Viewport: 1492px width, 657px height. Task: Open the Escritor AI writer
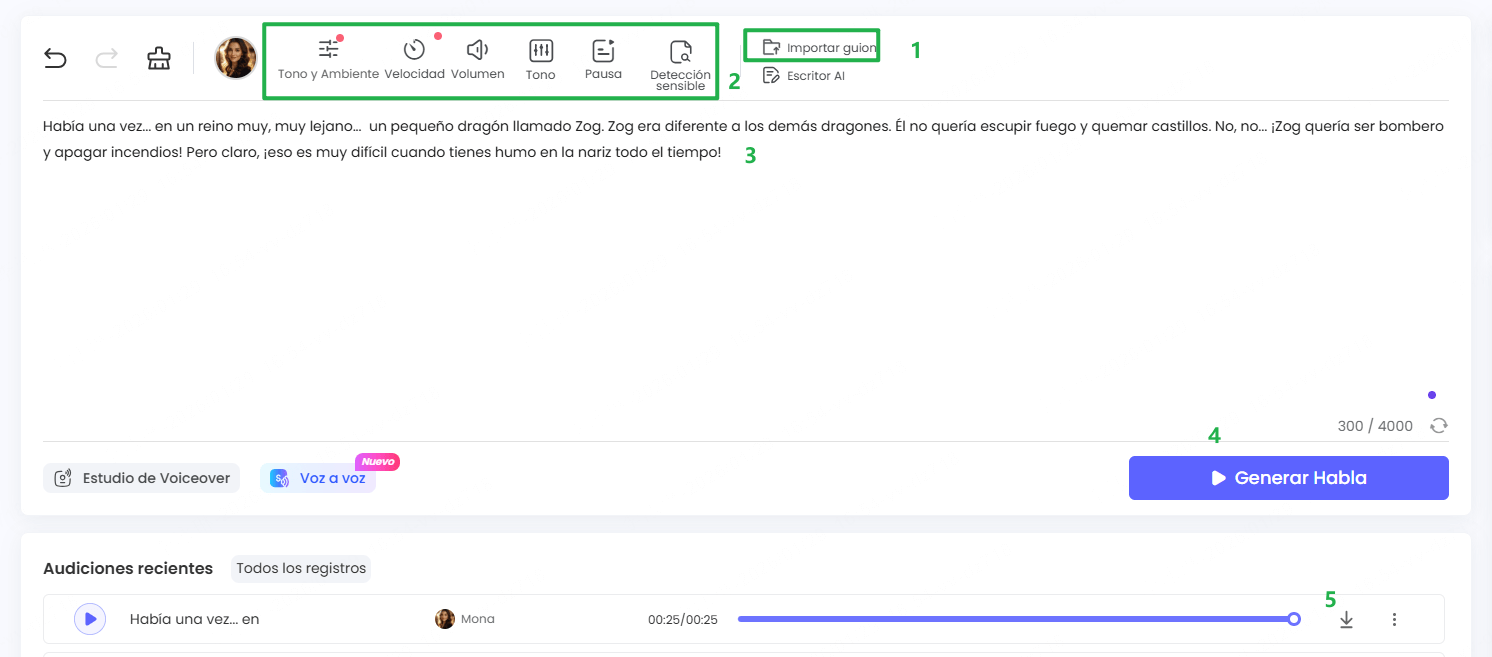tap(804, 75)
